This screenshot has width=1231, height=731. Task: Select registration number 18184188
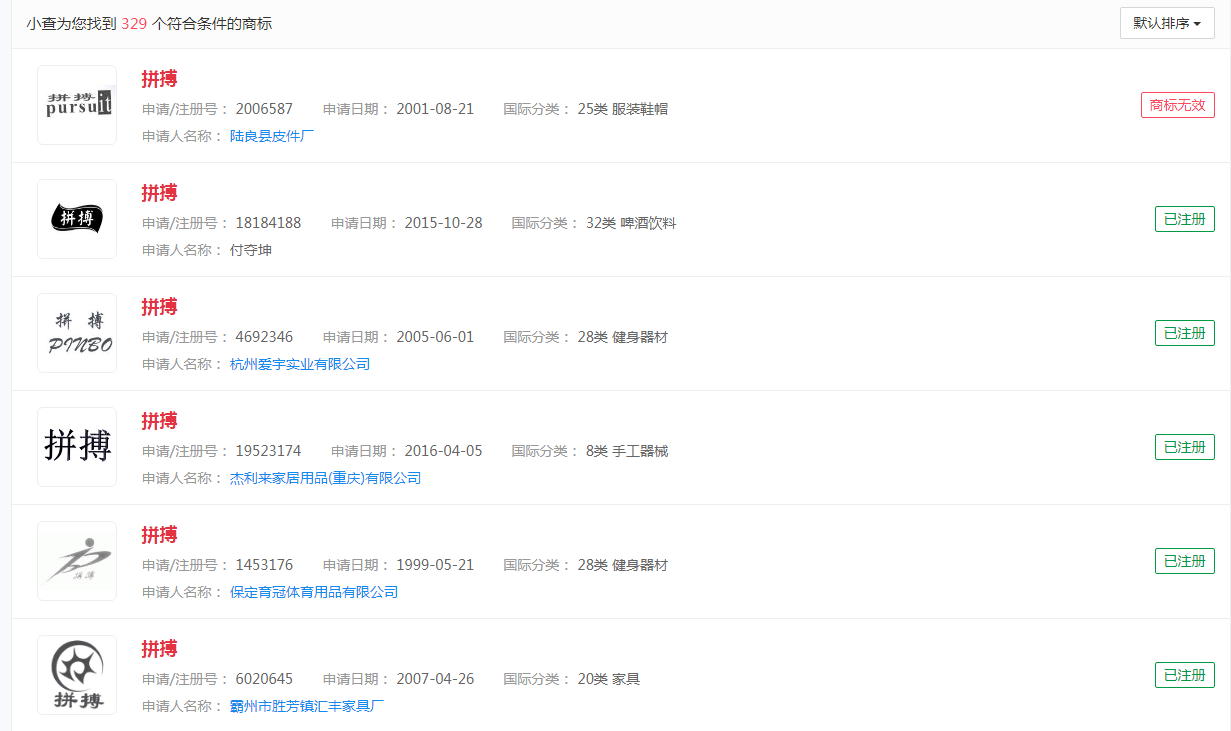click(x=268, y=223)
